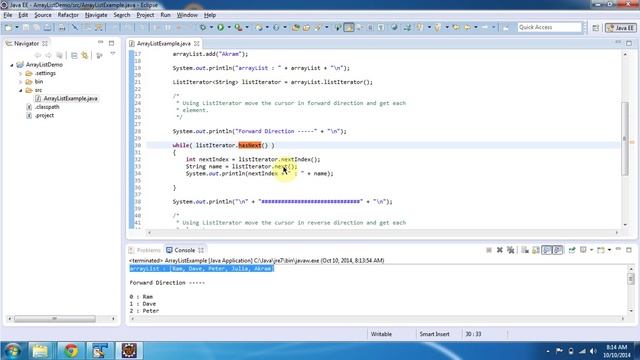Open Navigator View Menu dropdown
Image resolution: width=640 pixels, height=360 pixels.
pyautogui.click(x=113, y=54)
